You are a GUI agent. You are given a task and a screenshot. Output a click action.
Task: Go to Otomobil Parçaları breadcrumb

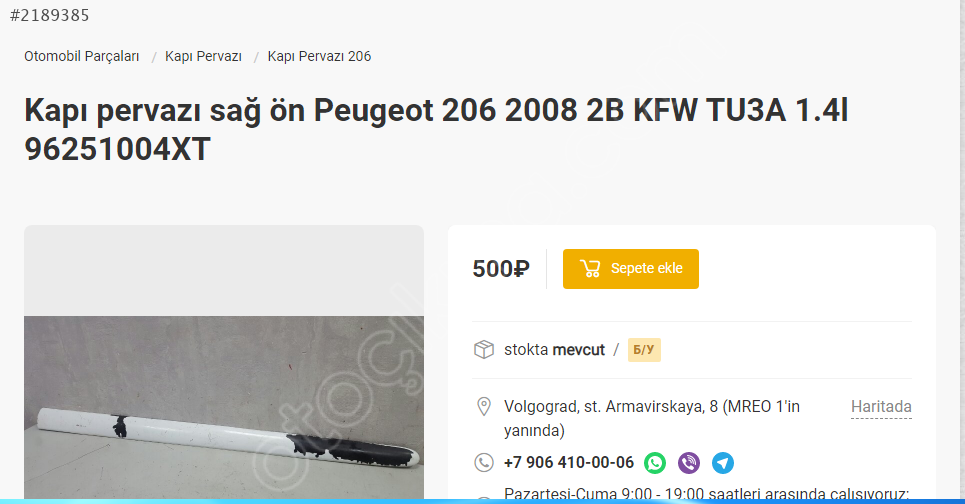pyautogui.click(x=81, y=56)
